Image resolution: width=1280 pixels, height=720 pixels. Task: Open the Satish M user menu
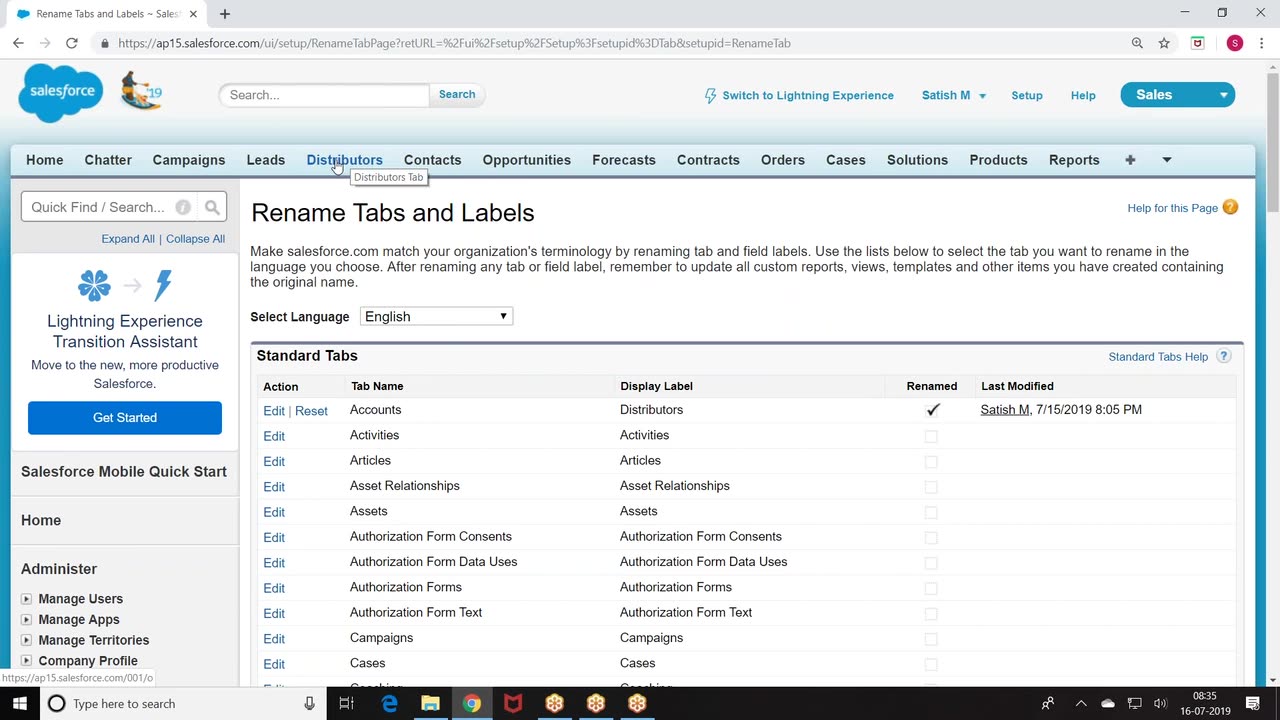click(x=954, y=95)
